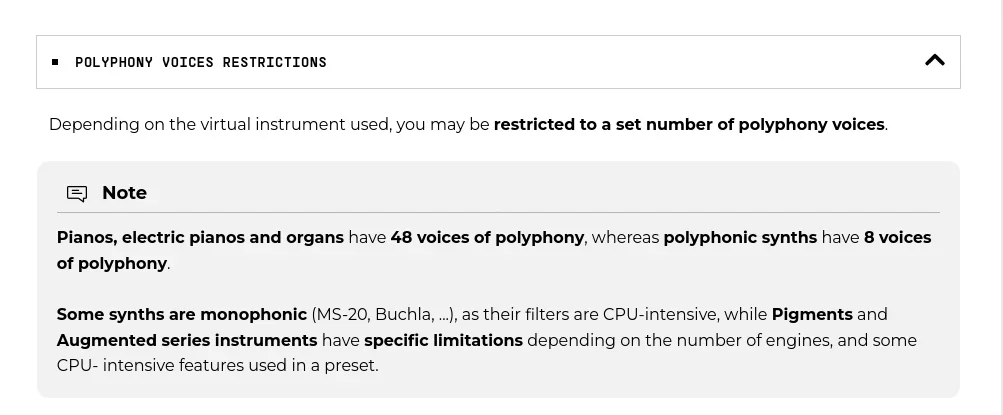Screen dimensions: 1003x415
Task: Click the Polyphony Voices Restrictions header title
Action: click(x=201, y=62)
